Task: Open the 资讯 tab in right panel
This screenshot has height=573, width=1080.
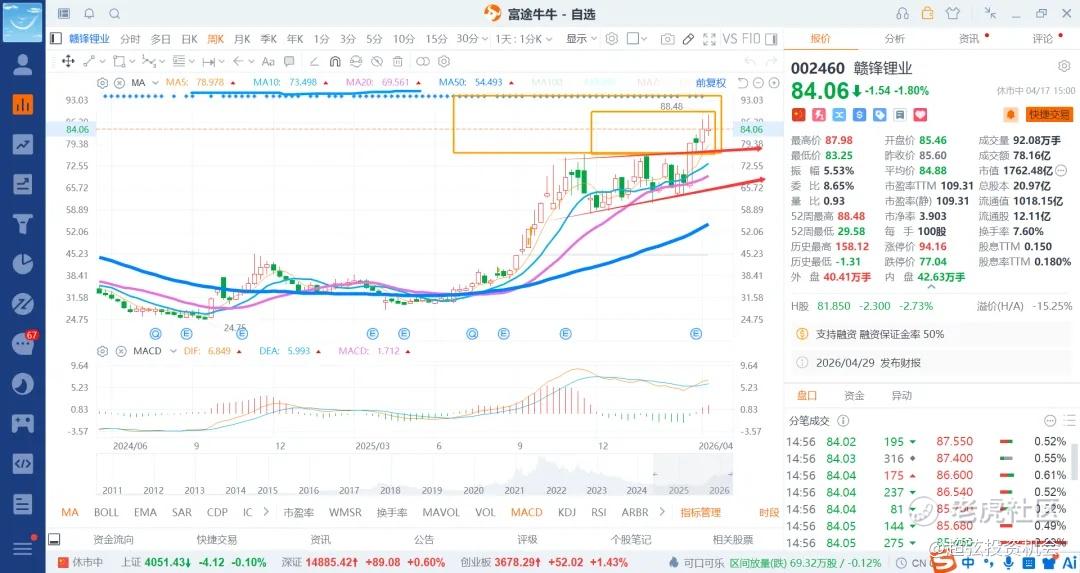Action: click(969, 39)
